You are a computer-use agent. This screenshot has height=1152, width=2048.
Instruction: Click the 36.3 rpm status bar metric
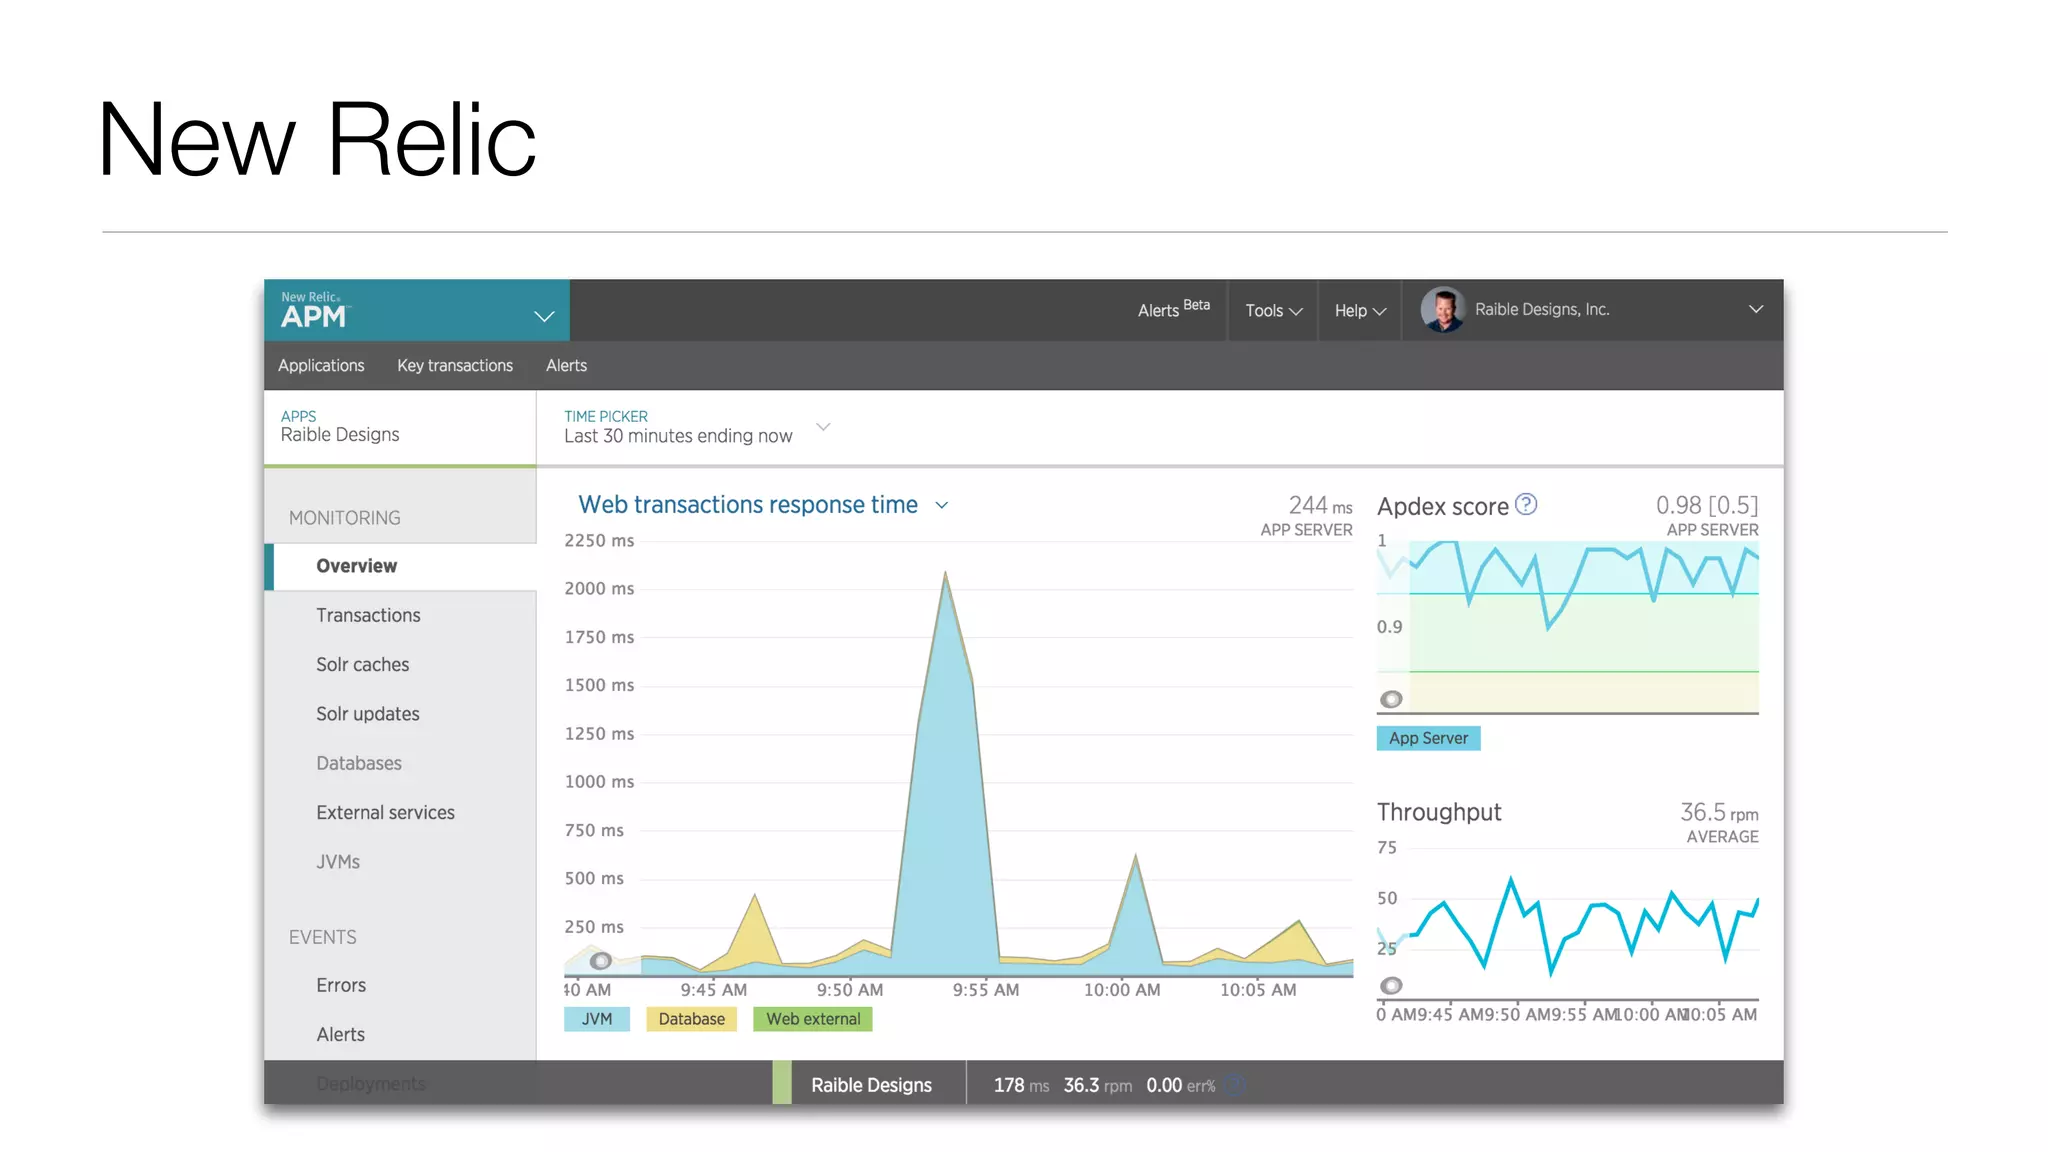(1097, 1086)
